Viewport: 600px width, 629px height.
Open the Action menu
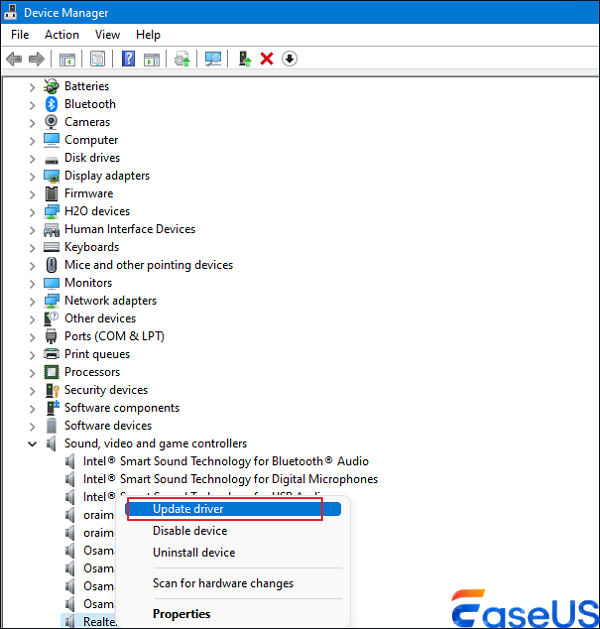click(x=62, y=35)
